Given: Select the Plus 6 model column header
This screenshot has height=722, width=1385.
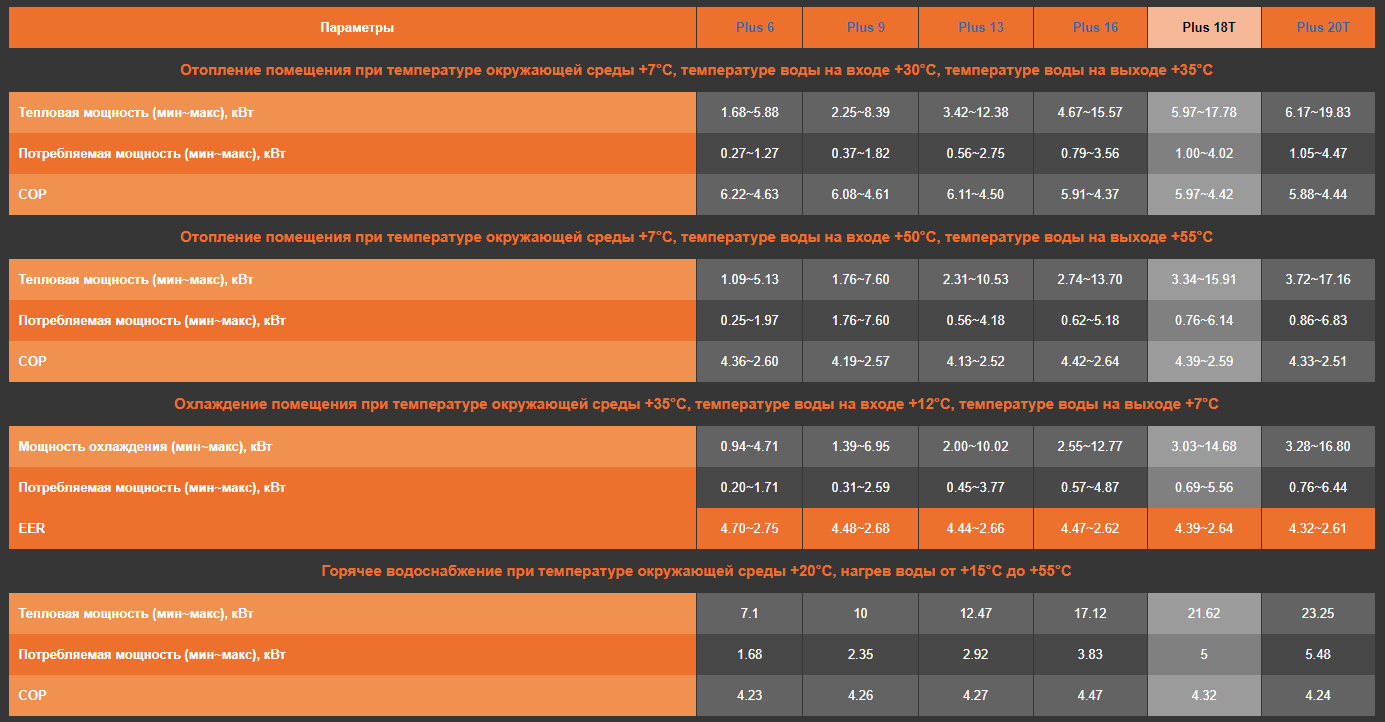Looking at the screenshot, I should tap(755, 27).
